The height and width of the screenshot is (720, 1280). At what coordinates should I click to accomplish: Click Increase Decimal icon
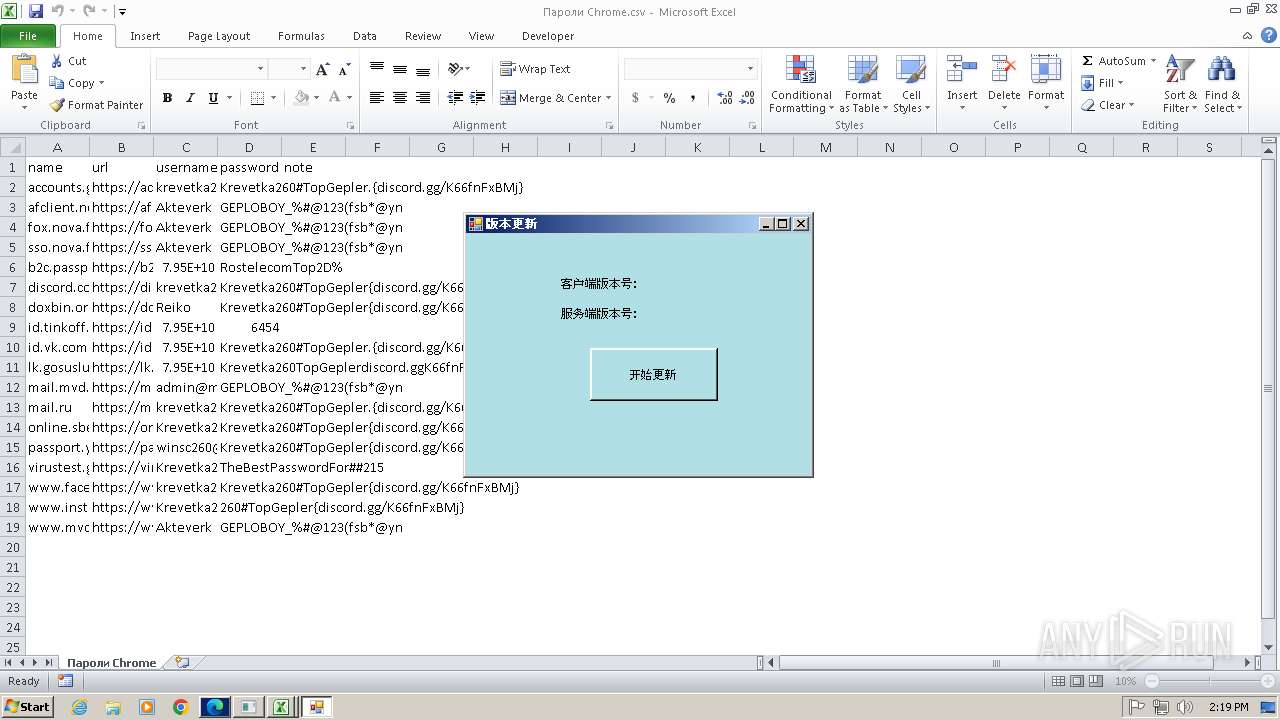725,98
